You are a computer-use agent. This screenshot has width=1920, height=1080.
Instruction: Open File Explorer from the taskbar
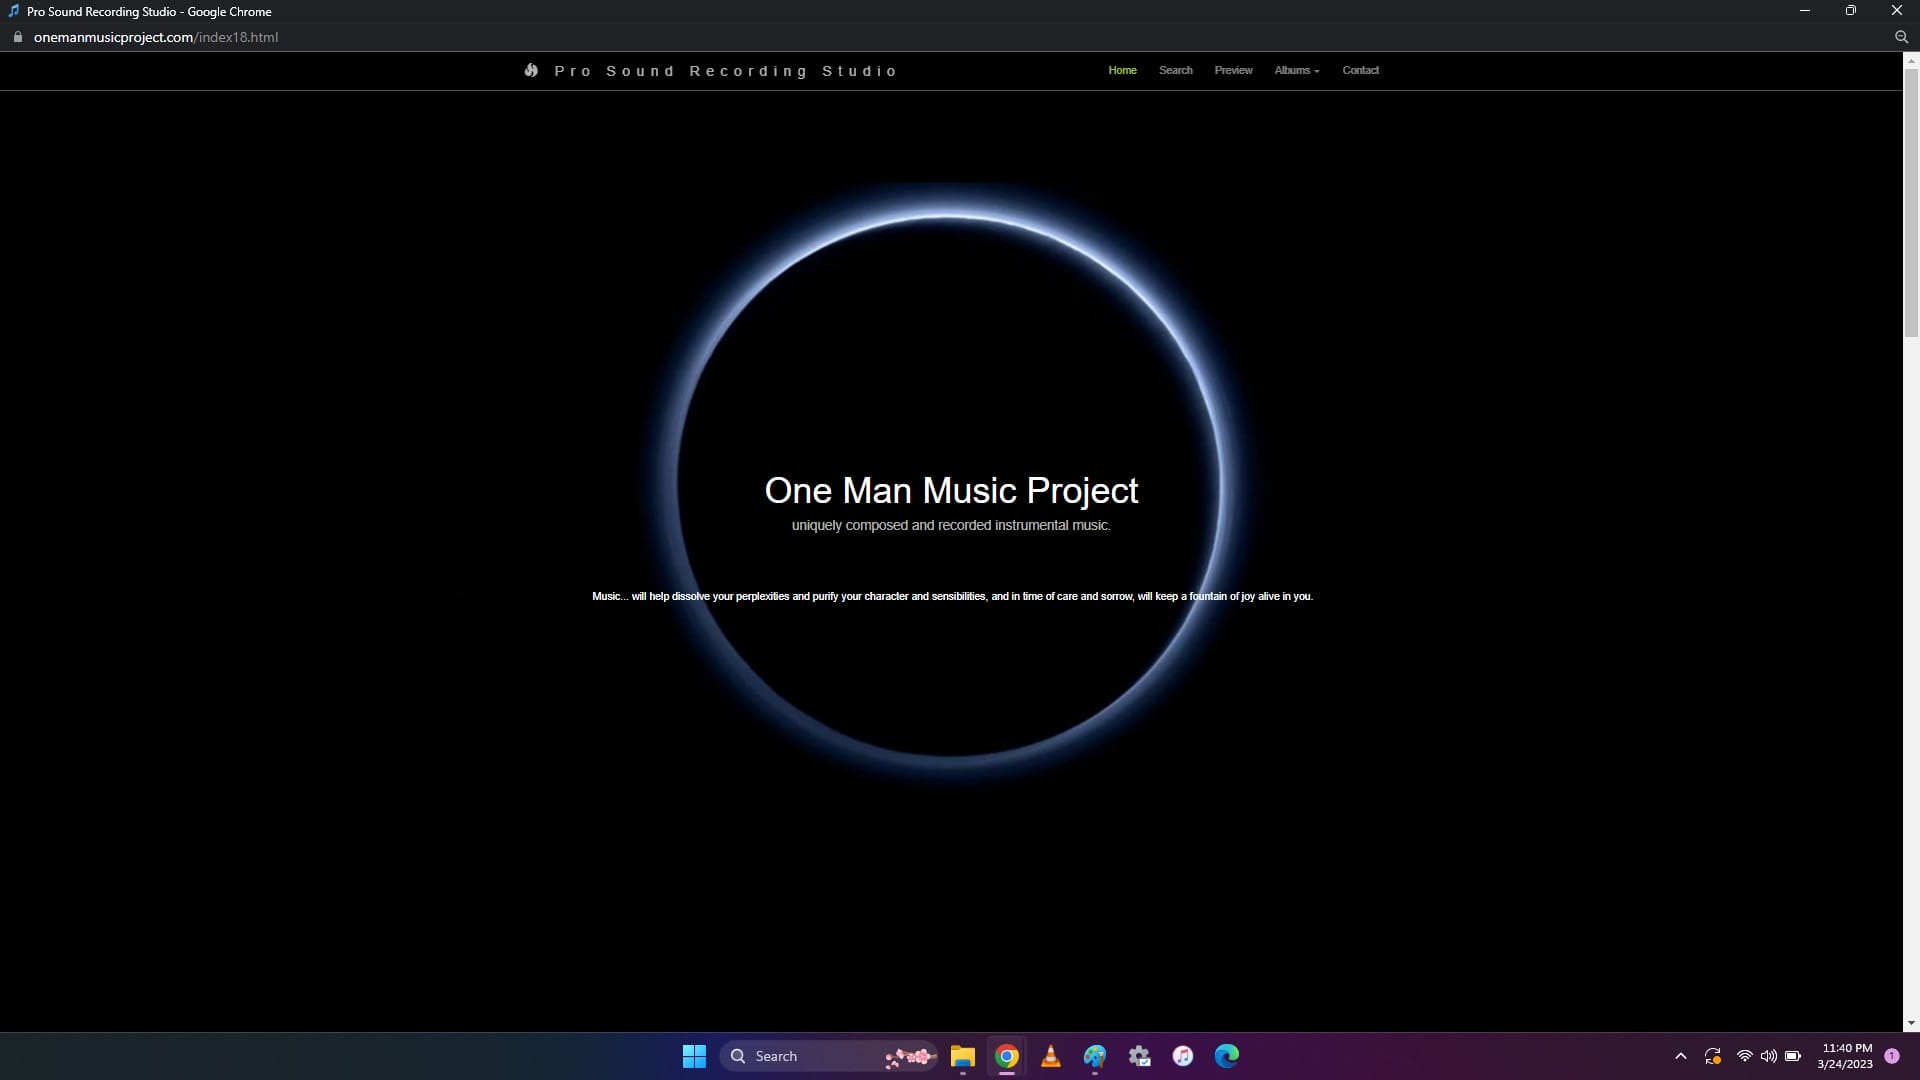[x=962, y=1056]
